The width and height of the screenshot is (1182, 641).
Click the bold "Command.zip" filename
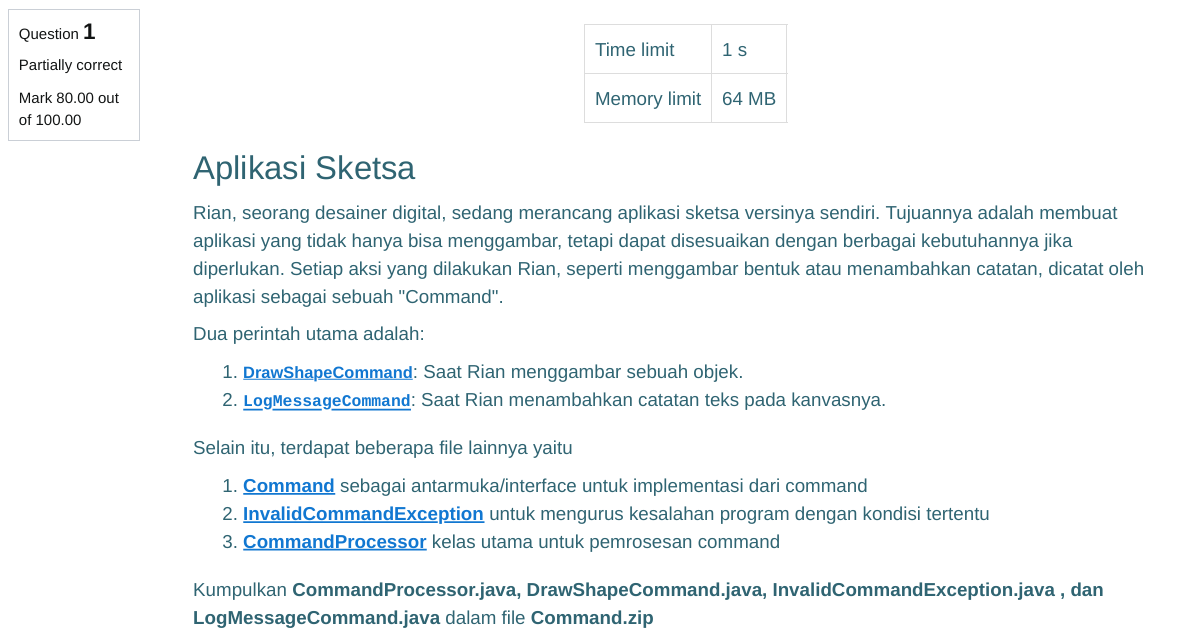[x=591, y=618]
